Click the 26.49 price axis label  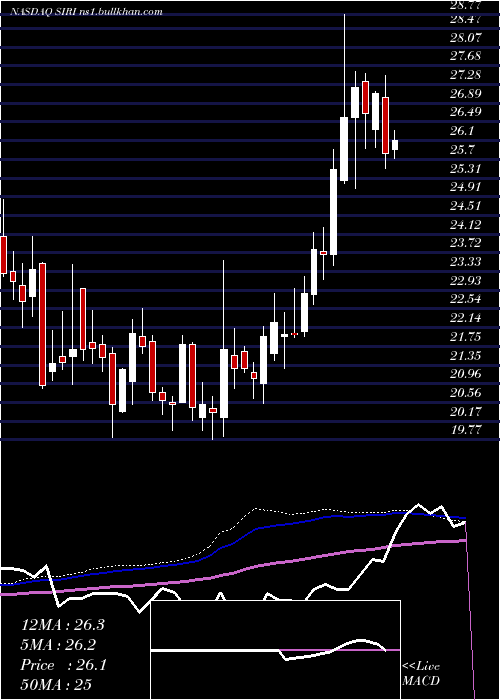click(x=466, y=112)
